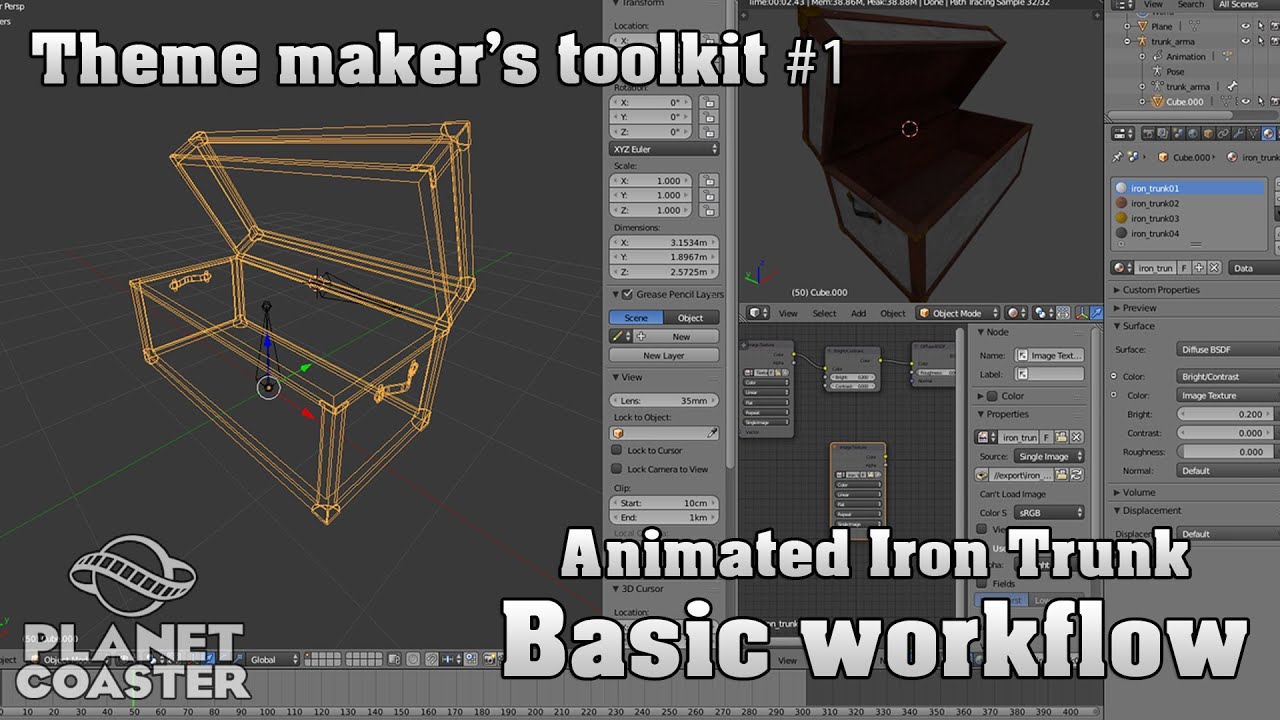Open render viewport Add menu

[858, 313]
